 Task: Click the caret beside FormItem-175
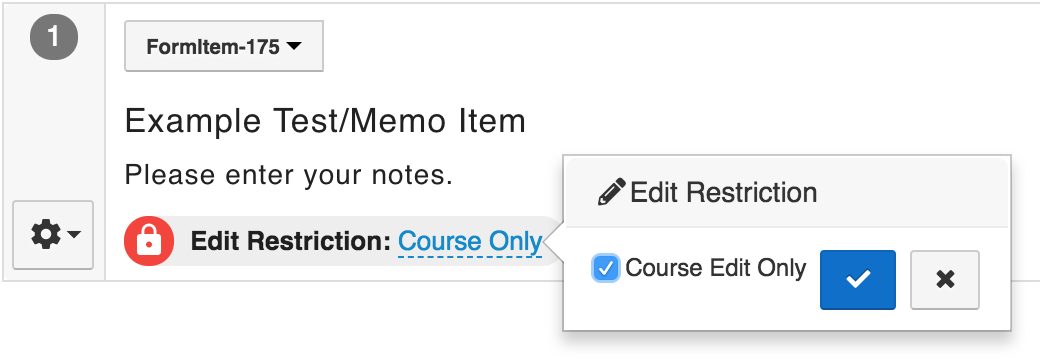click(x=293, y=46)
